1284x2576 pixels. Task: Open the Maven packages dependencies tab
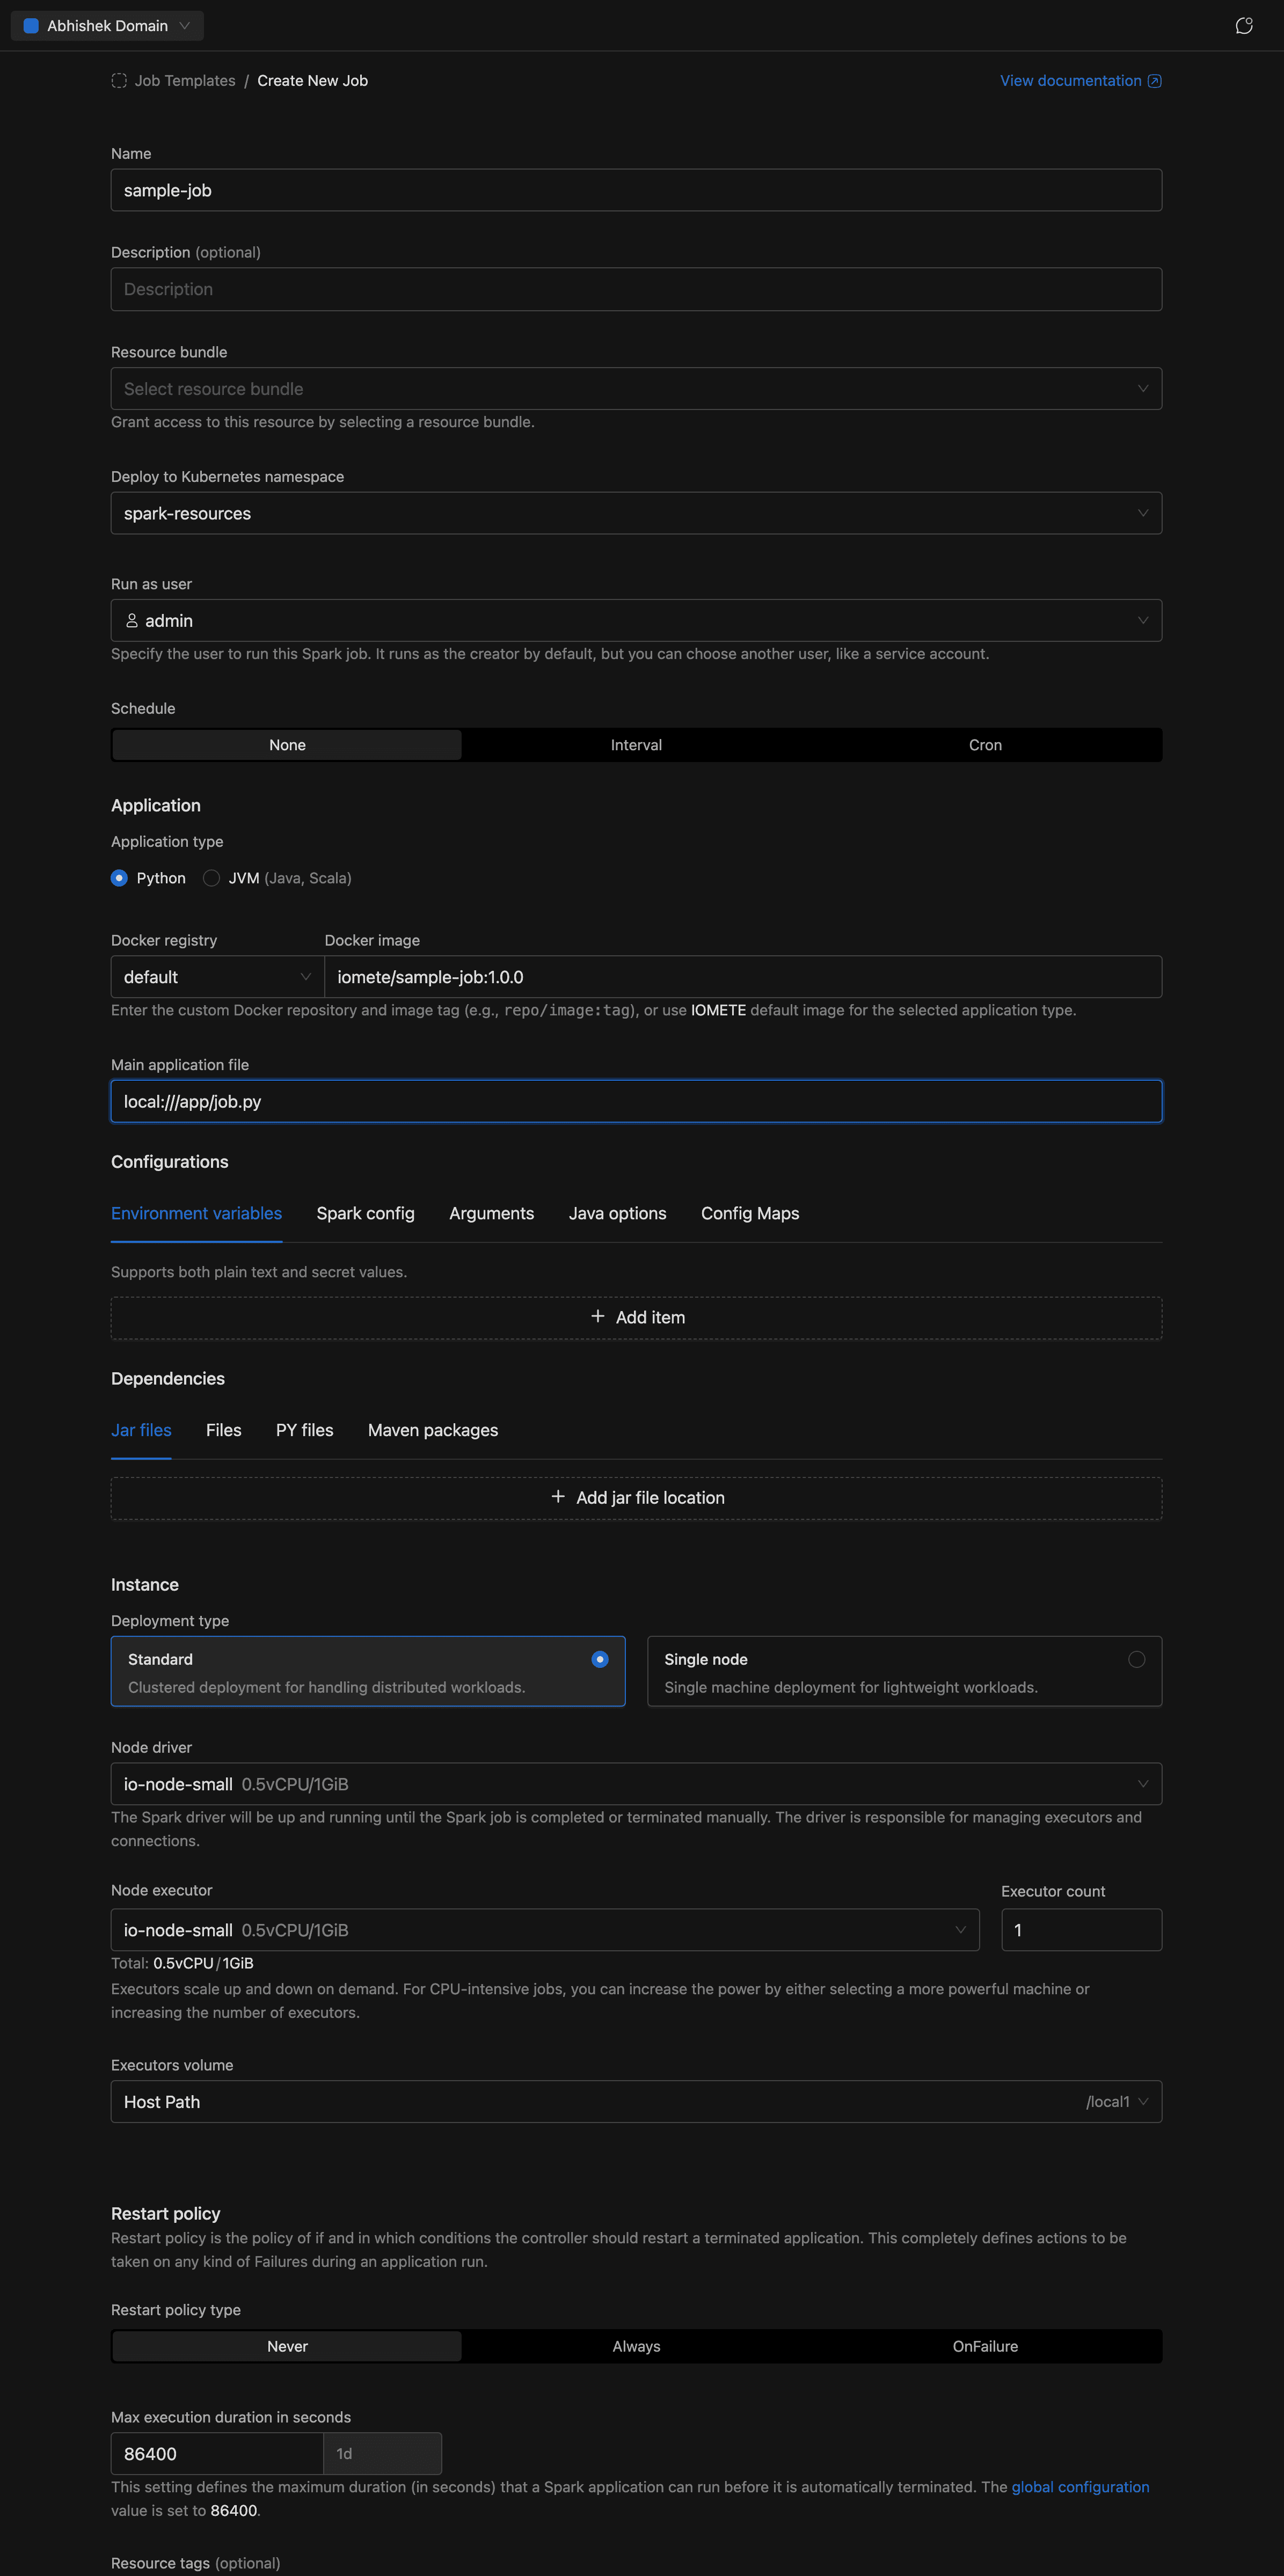pos(432,1430)
